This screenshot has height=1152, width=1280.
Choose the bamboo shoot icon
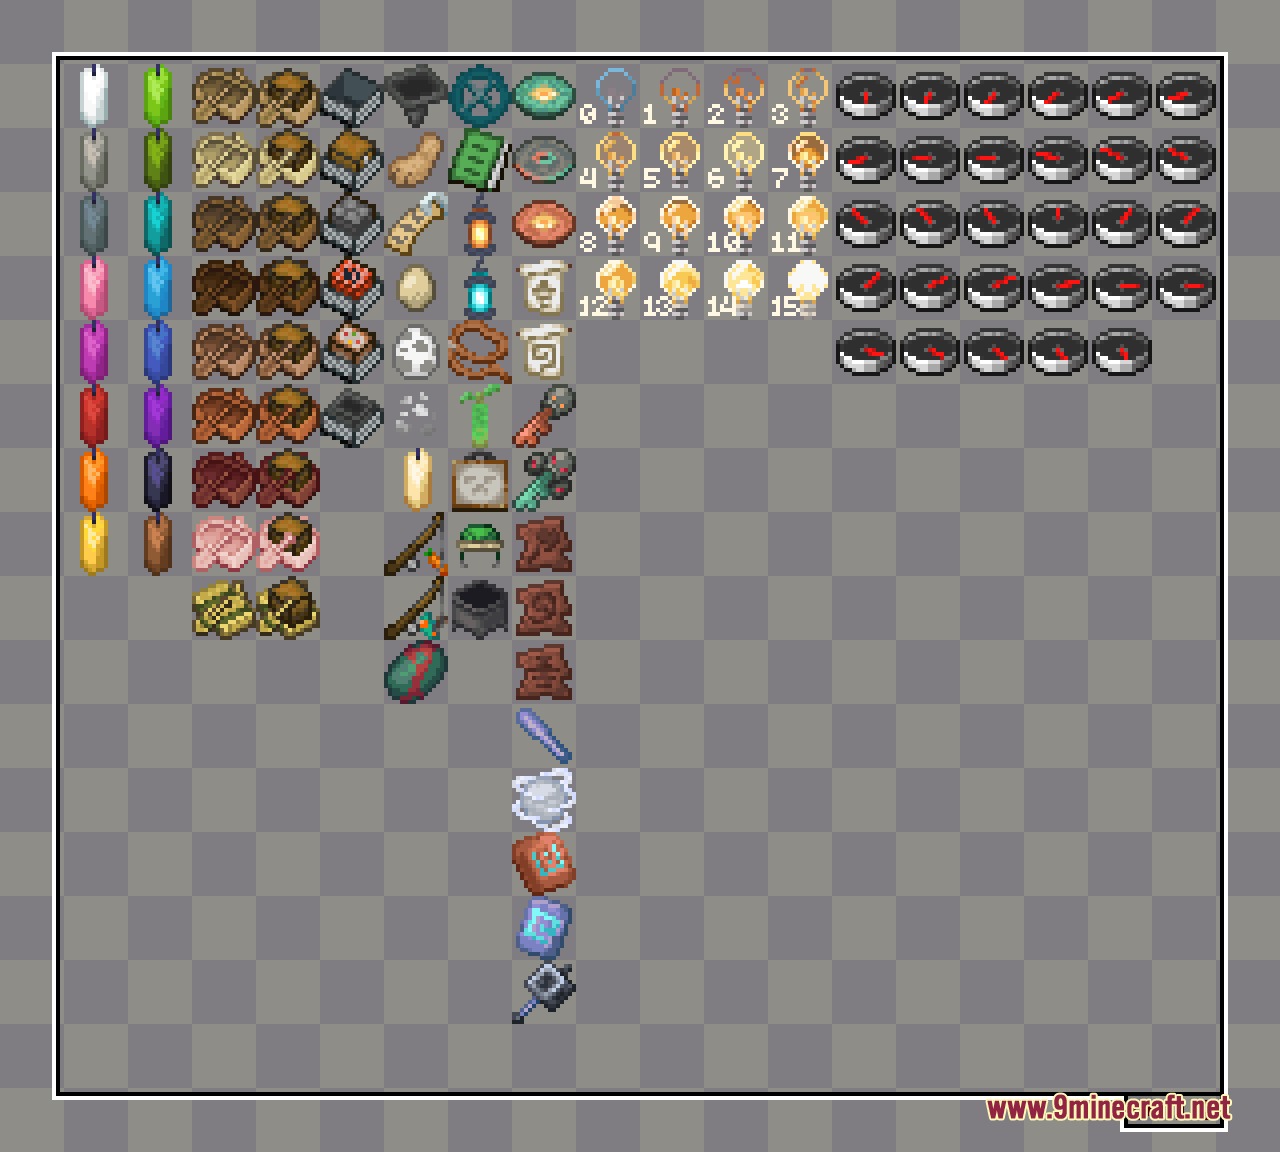pyautogui.click(x=478, y=416)
